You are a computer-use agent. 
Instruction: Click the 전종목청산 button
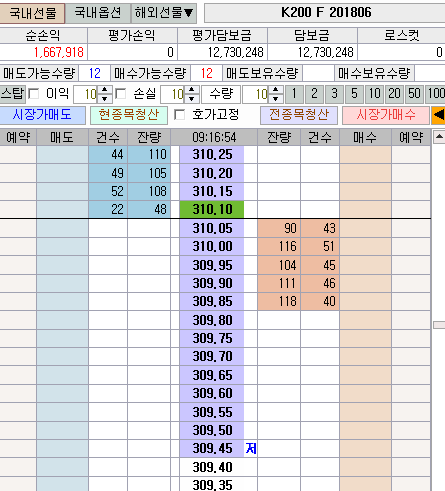299,115
